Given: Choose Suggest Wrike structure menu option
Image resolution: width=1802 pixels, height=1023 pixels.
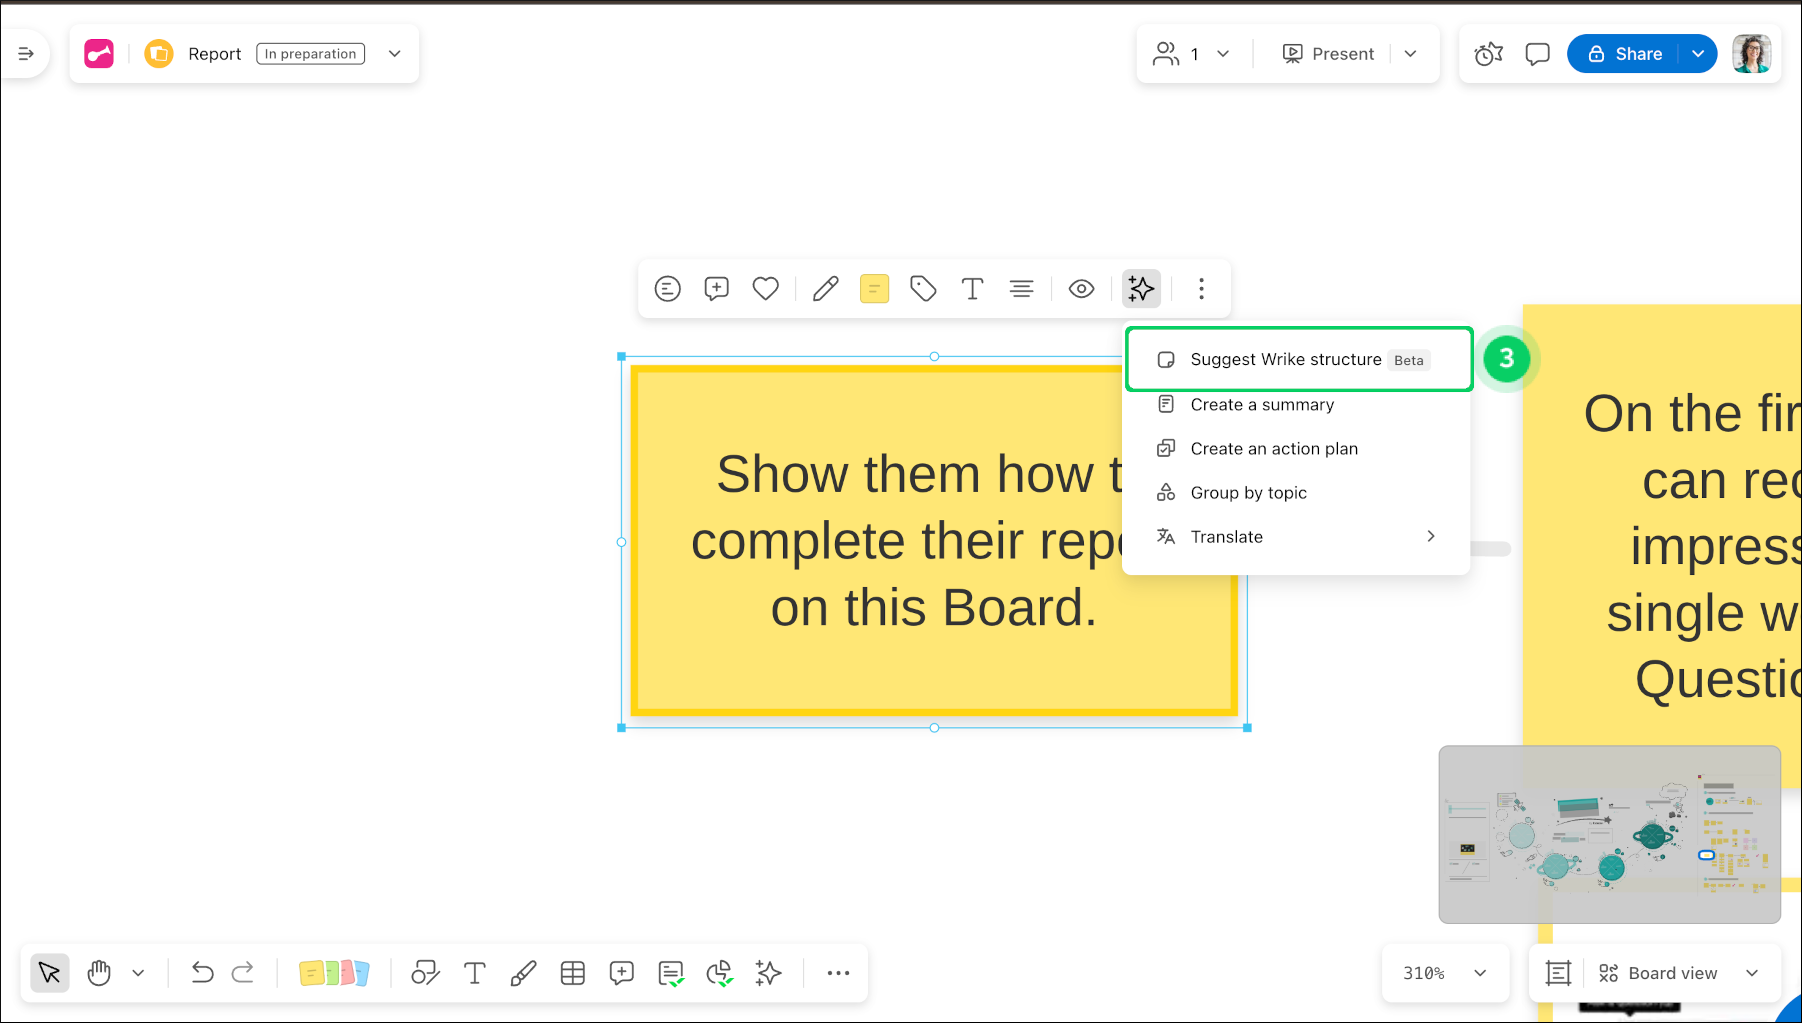Looking at the screenshot, I should 1286,360.
